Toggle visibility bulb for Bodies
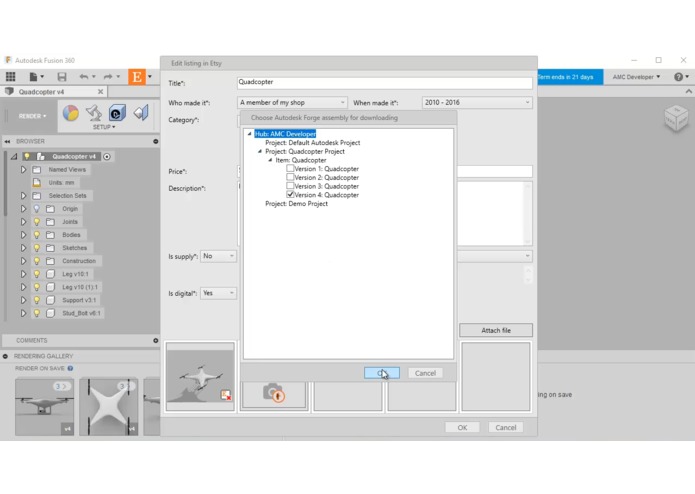 pos(37,235)
